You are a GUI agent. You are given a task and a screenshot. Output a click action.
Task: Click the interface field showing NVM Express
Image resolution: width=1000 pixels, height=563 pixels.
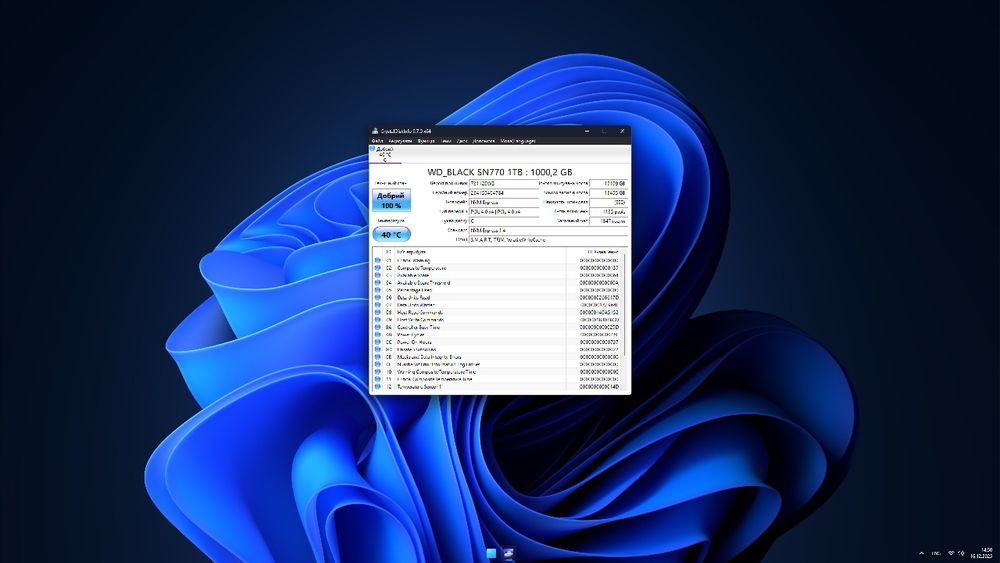[x=504, y=202]
